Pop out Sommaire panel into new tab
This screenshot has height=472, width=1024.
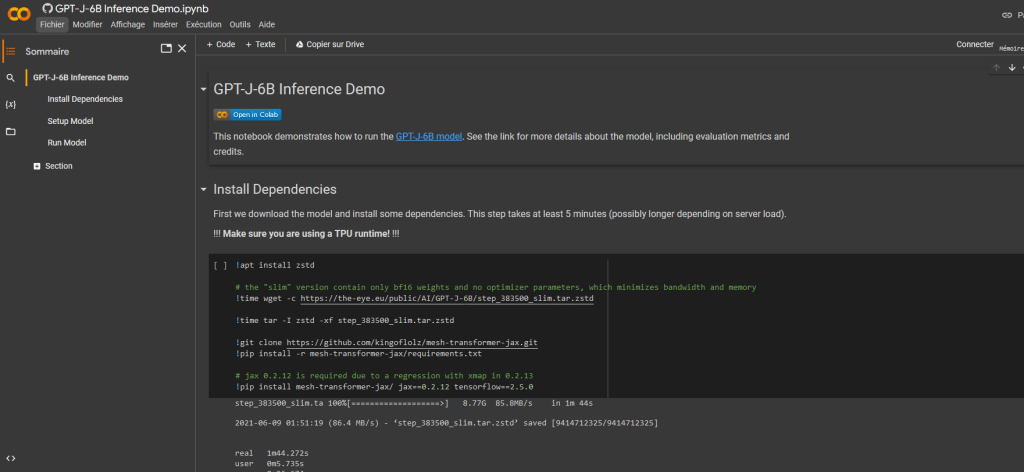pos(166,49)
